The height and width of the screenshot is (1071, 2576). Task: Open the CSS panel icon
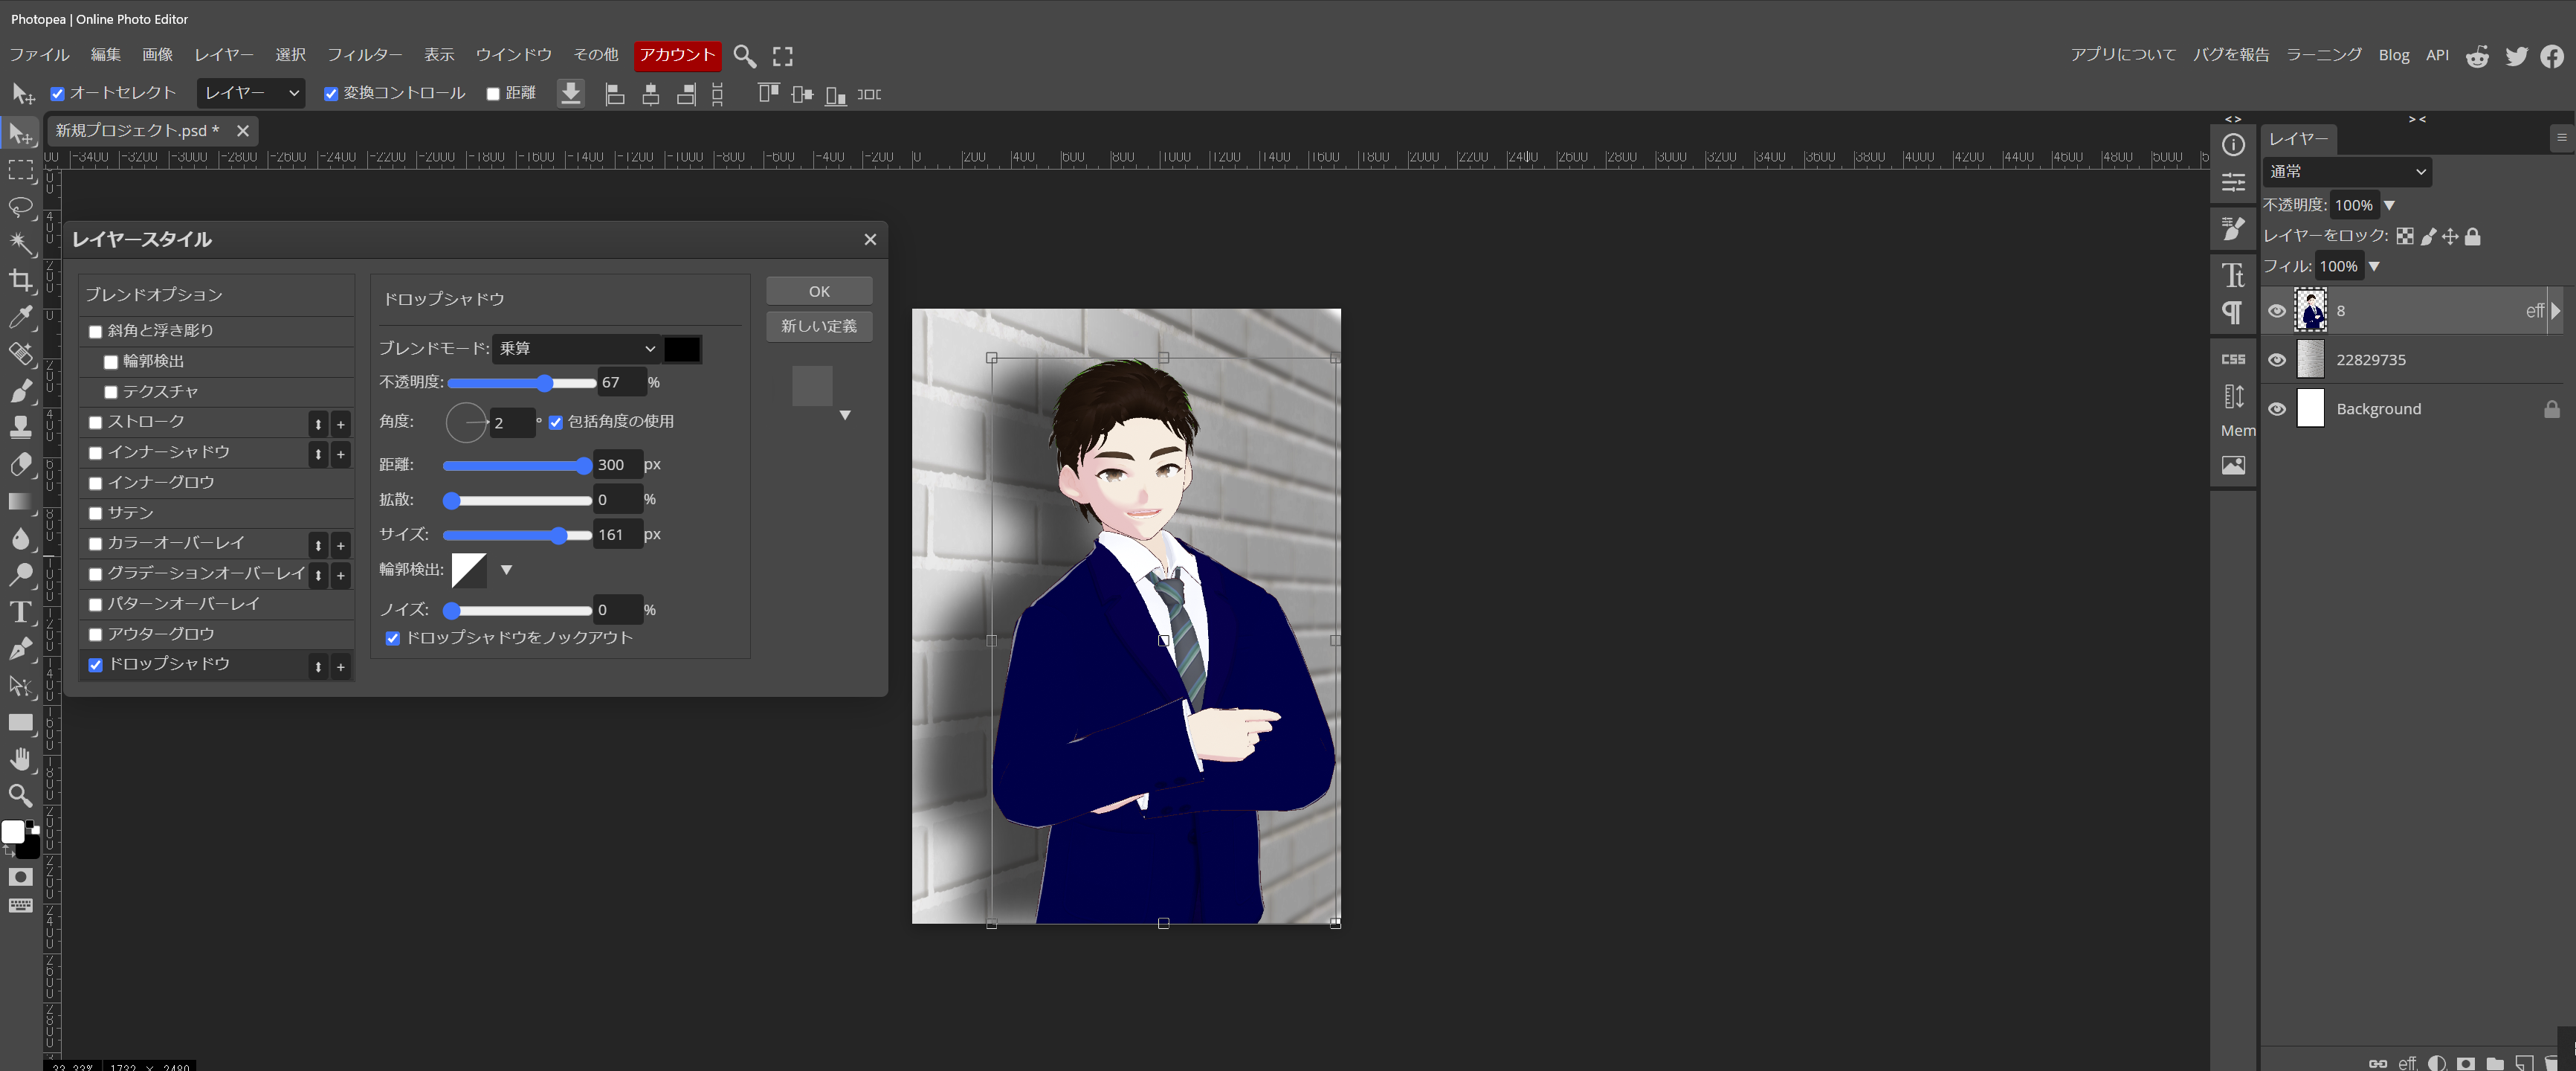2233,359
